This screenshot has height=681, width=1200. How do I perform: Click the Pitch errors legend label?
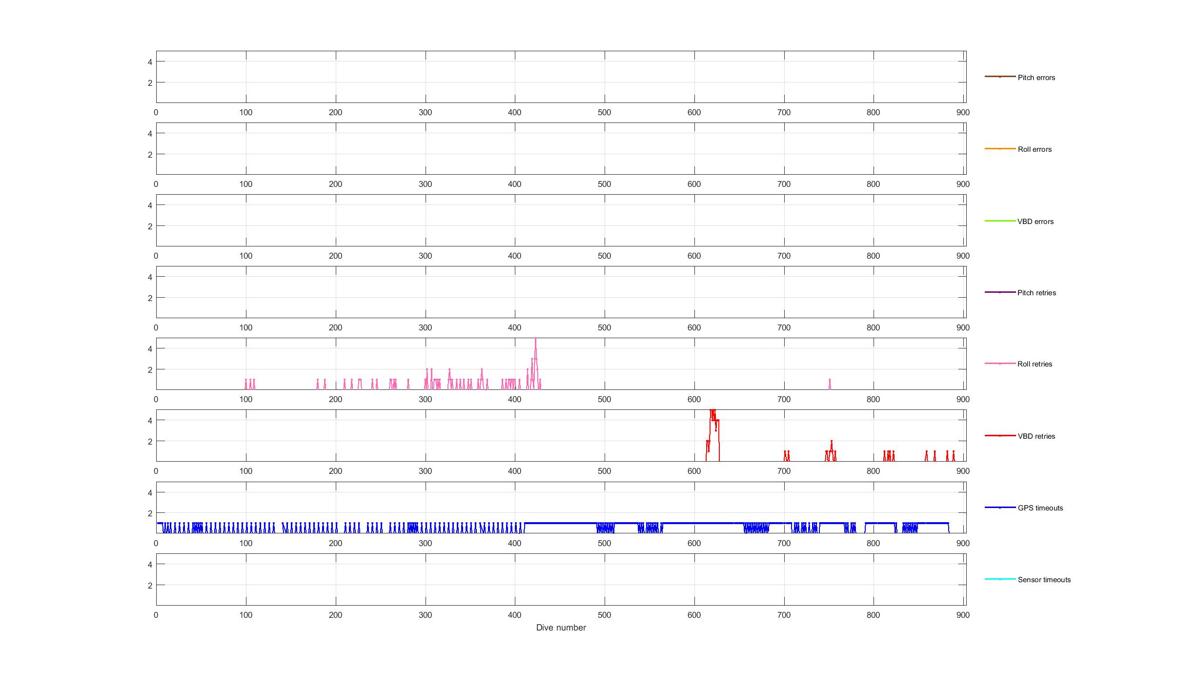click(x=1036, y=77)
